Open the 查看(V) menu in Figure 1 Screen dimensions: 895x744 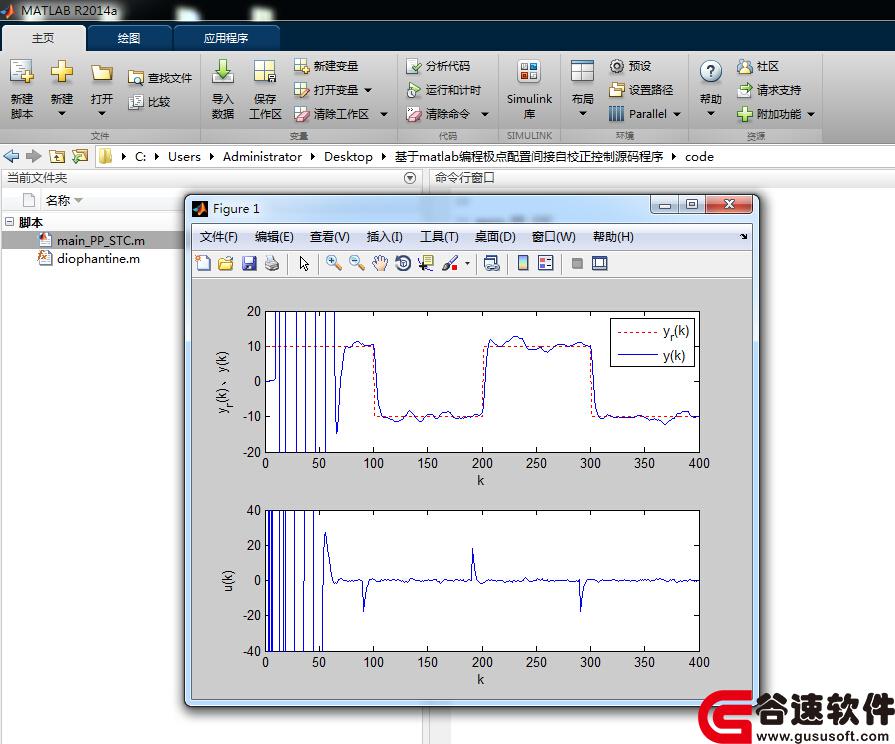pos(329,236)
